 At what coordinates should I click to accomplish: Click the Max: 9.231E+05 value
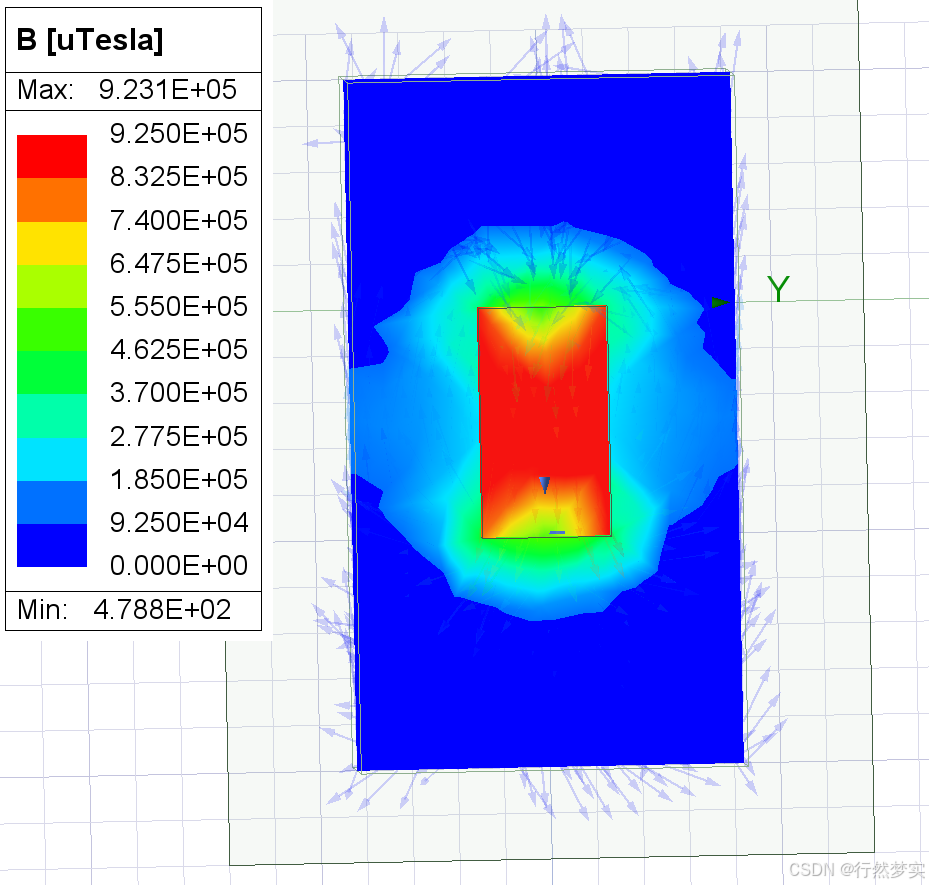point(168,89)
